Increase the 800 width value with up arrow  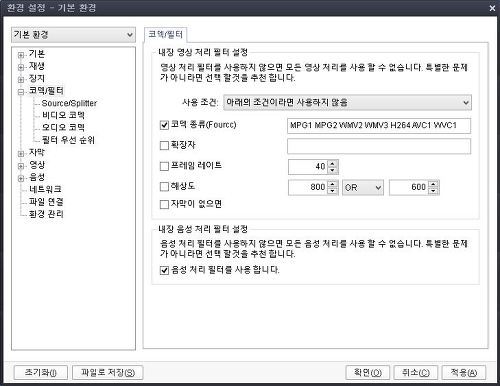point(332,184)
